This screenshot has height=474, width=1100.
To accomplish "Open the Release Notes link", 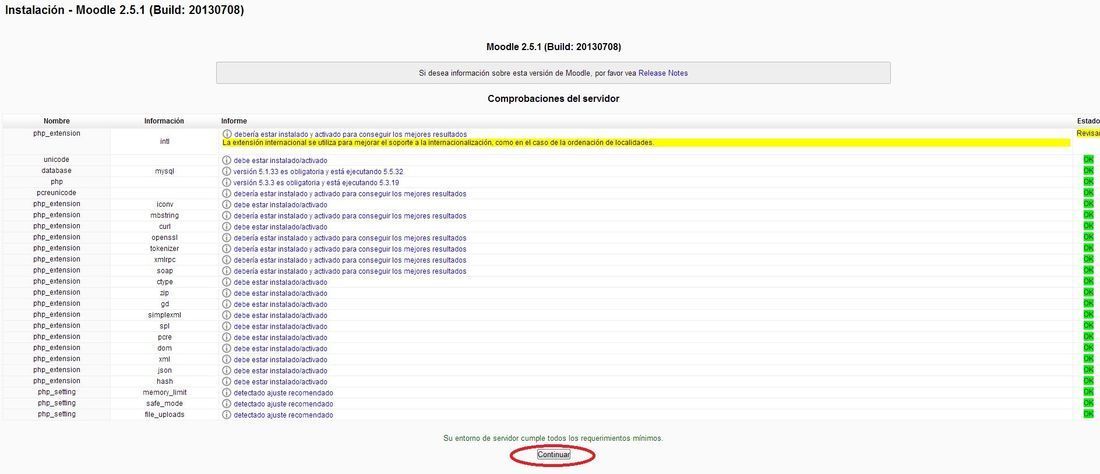I will [x=663, y=73].
